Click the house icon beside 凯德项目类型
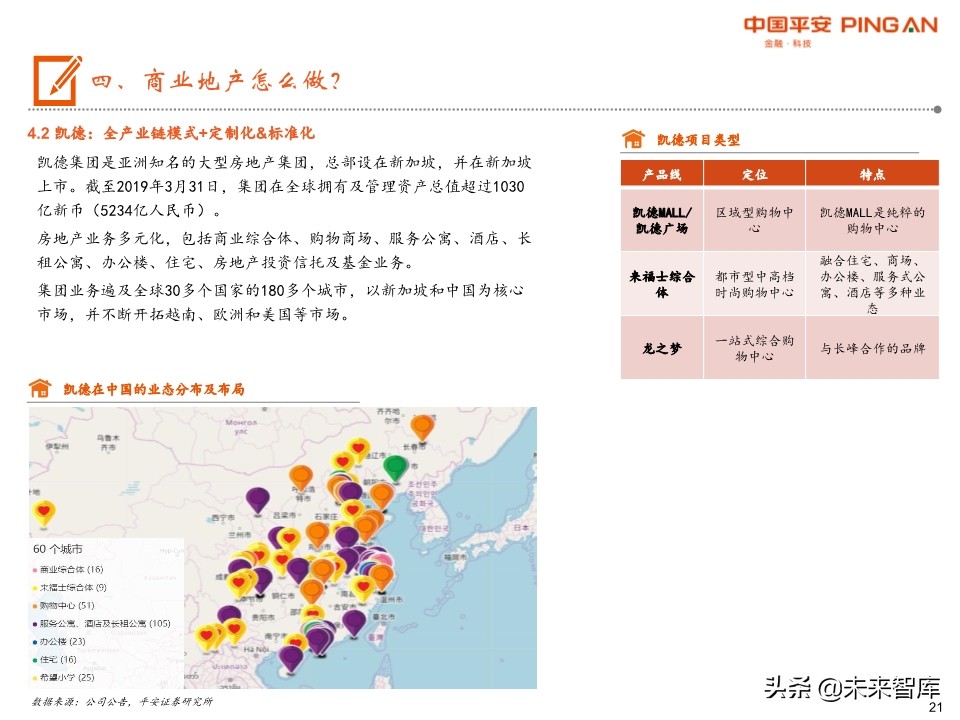 [634, 140]
